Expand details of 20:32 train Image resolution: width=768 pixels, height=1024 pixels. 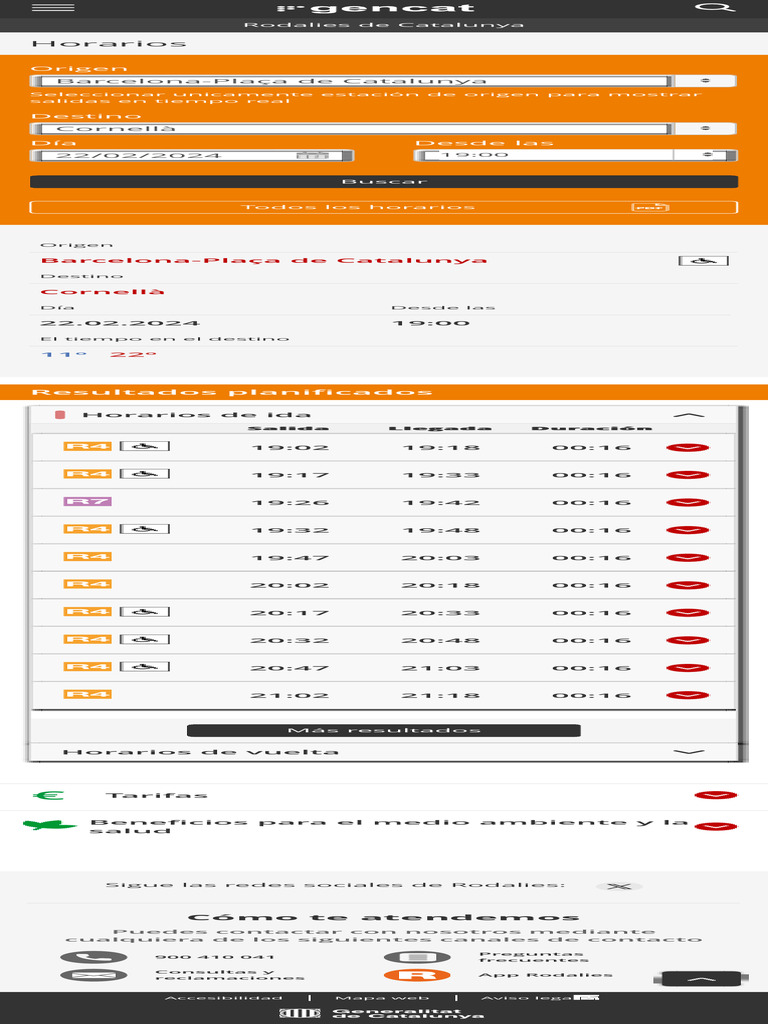688,641
